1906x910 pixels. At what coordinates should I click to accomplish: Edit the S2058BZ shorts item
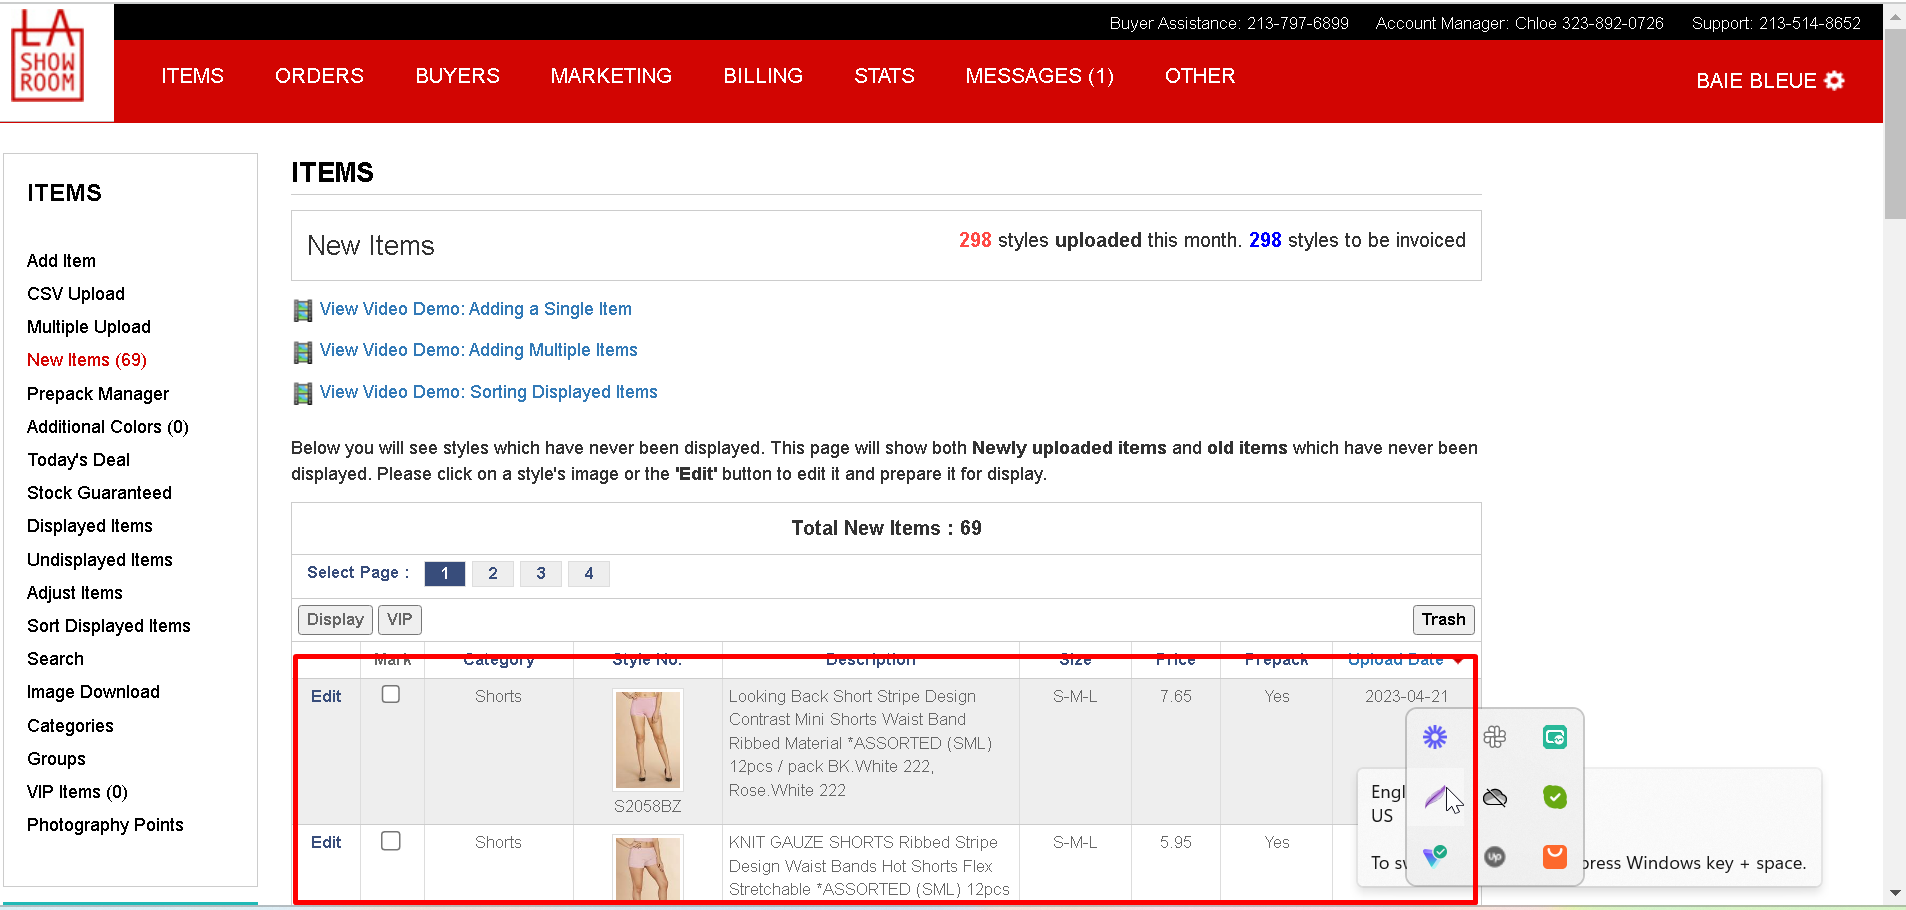pyautogui.click(x=326, y=696)
